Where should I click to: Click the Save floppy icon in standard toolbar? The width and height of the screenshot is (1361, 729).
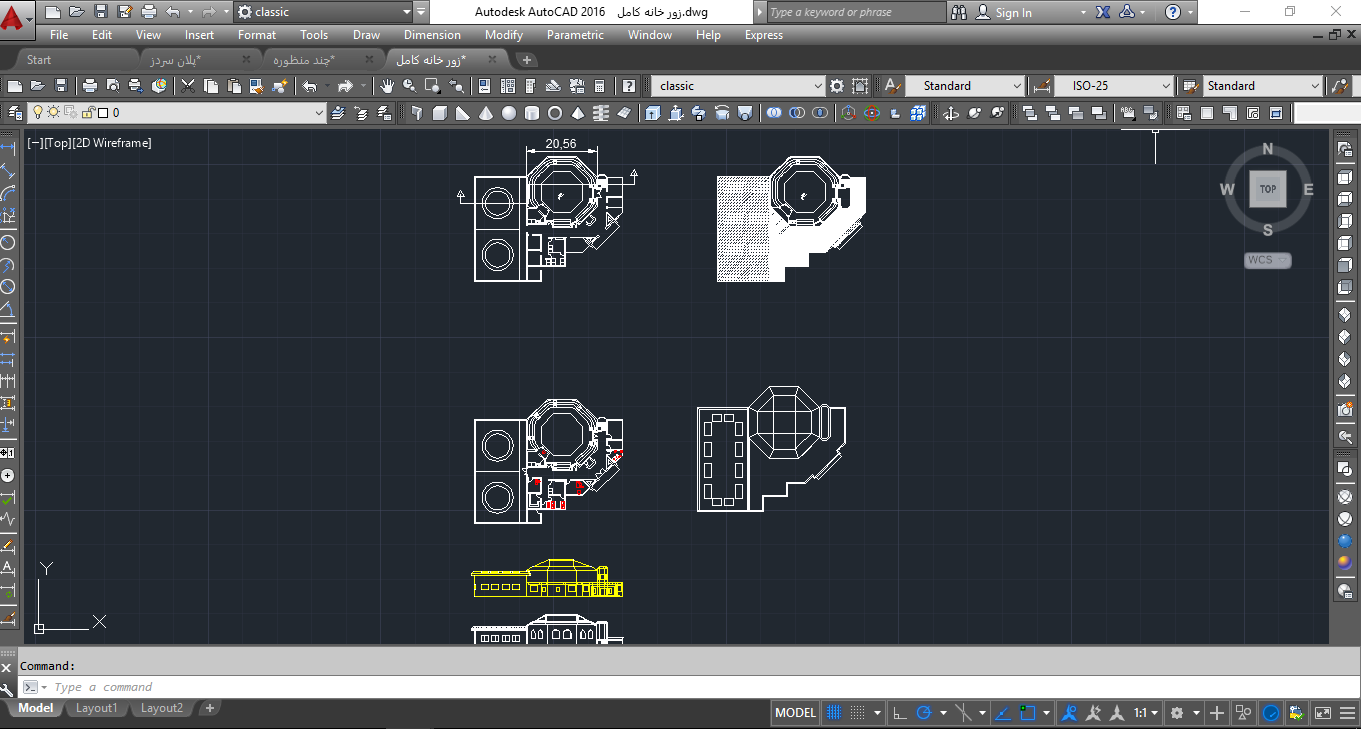pos(61,86)
